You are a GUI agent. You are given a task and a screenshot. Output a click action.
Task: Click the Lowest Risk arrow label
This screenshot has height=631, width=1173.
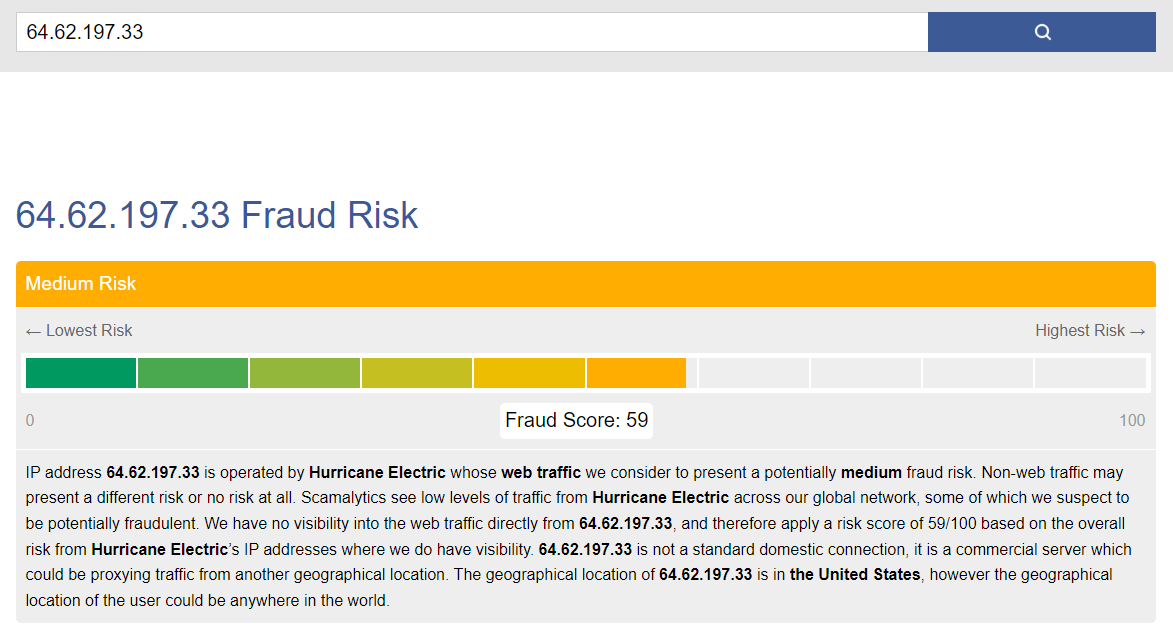coord(79,331)
